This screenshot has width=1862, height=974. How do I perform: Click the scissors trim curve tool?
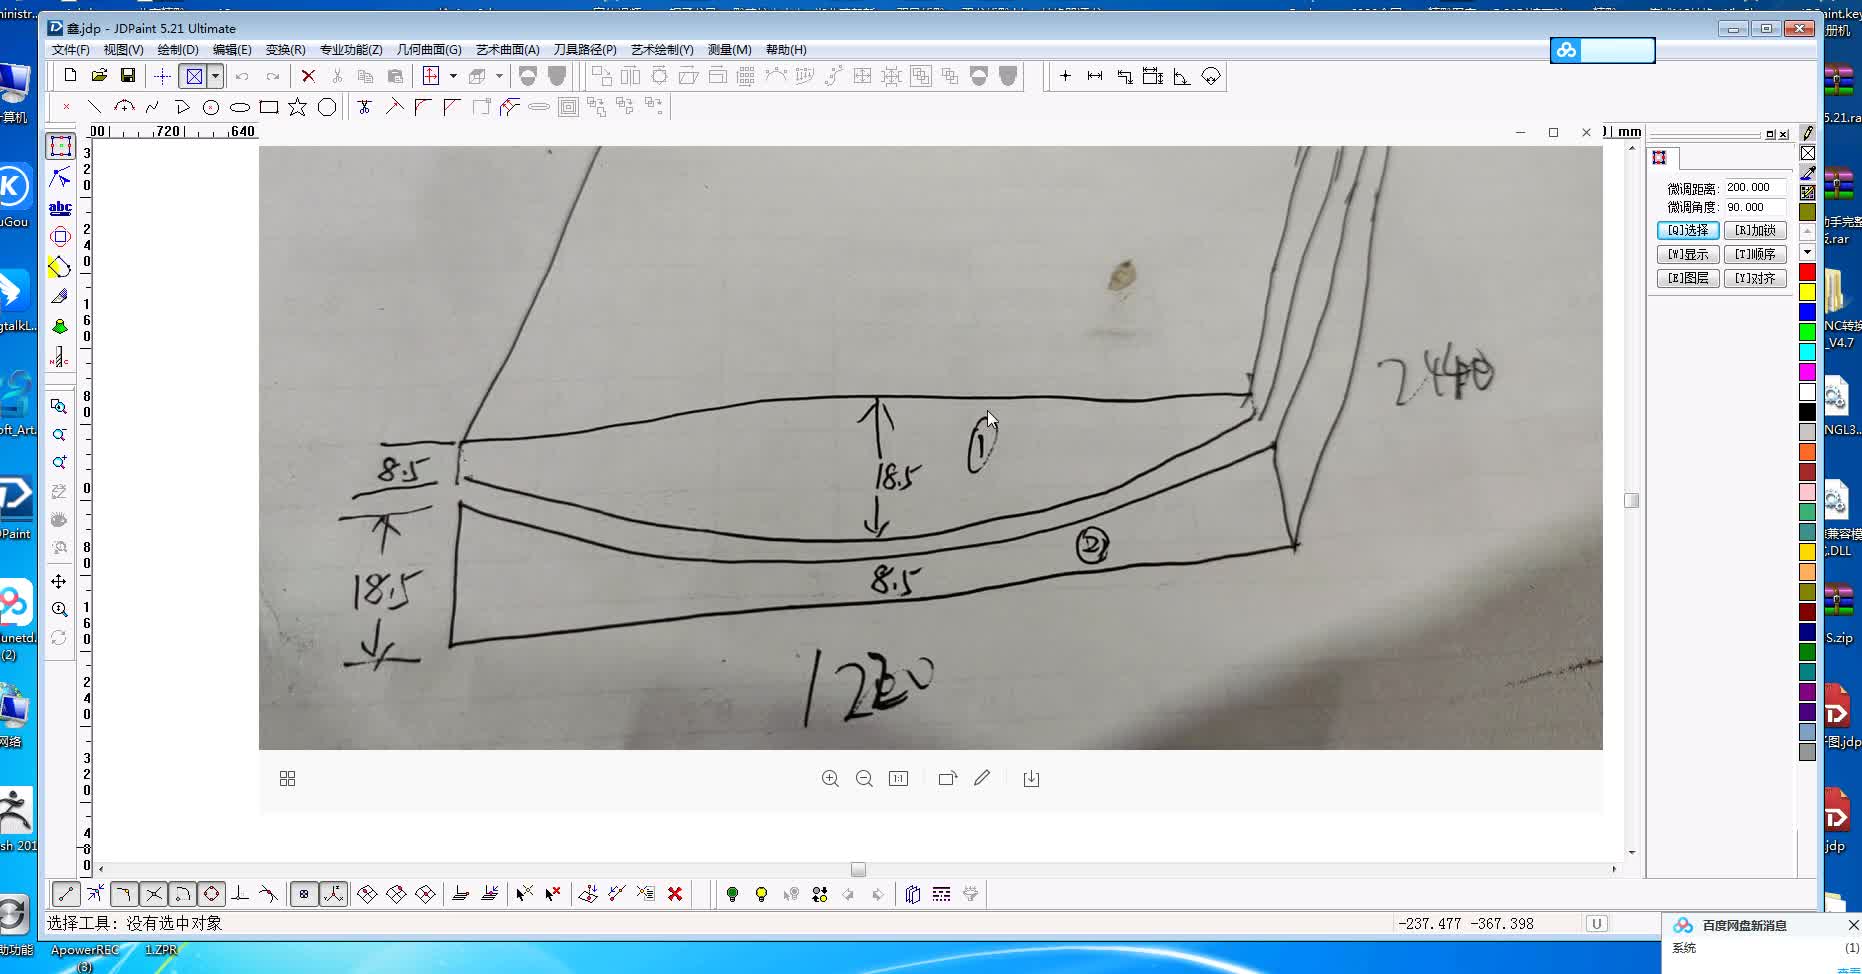click(x=365, y=107)
